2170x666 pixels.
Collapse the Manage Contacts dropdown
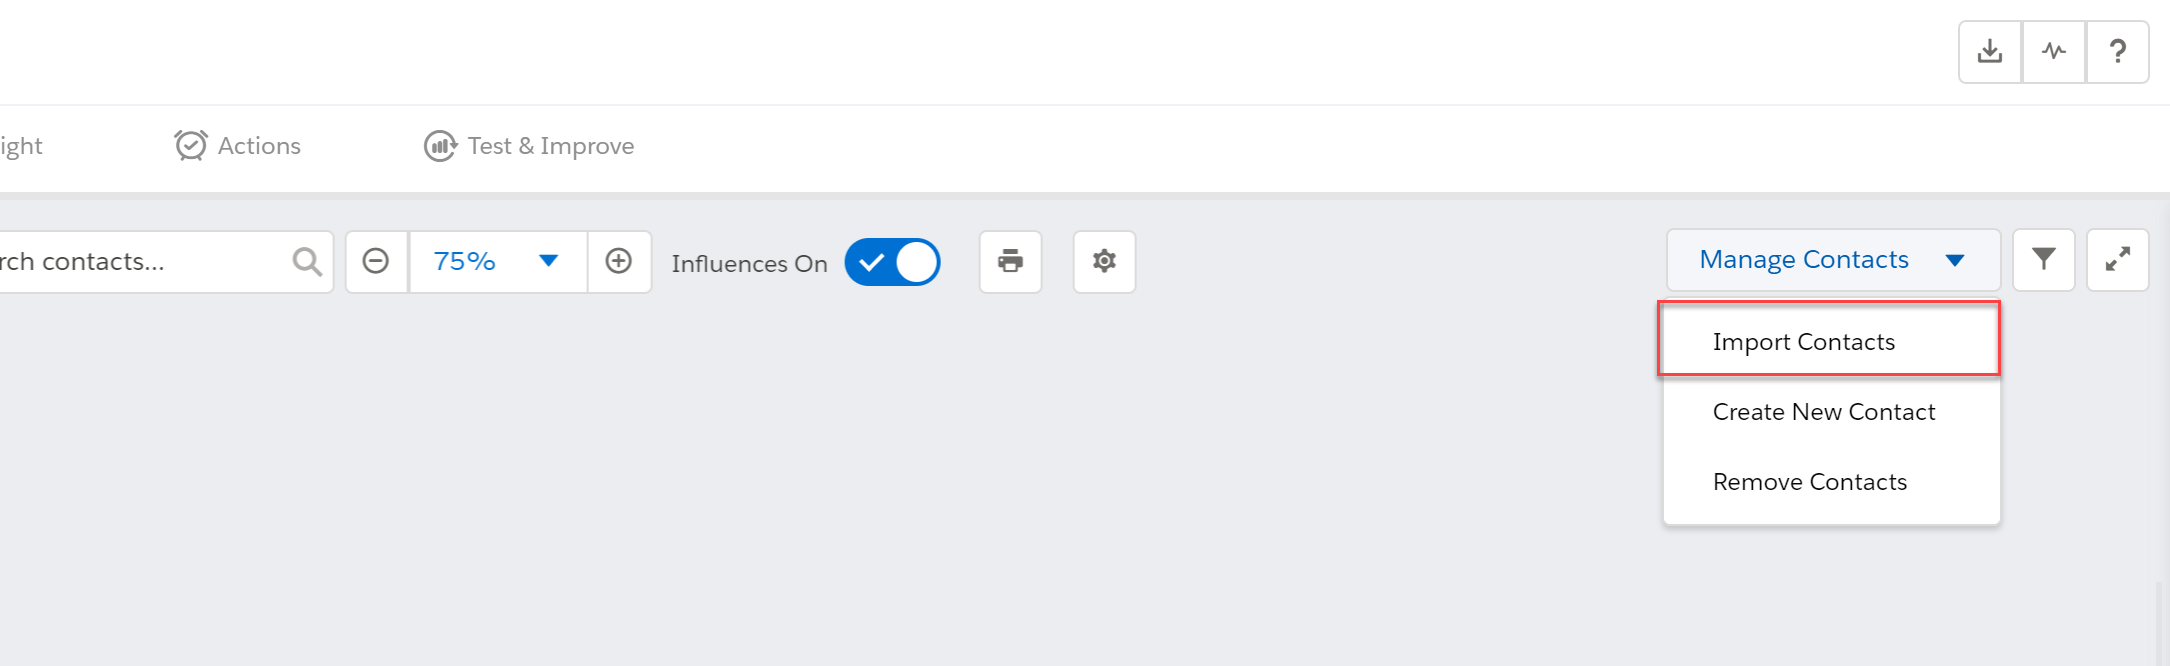[x=1833, y=260]
